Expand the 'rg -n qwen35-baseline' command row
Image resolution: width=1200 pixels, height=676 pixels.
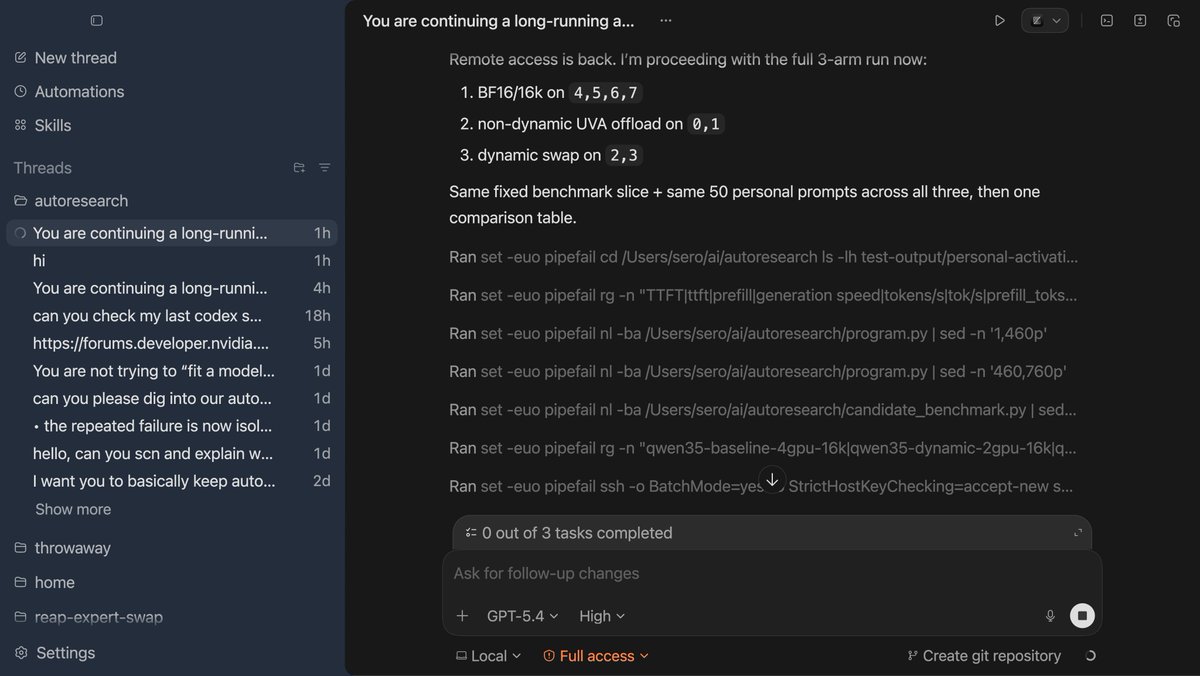point(764,448)
